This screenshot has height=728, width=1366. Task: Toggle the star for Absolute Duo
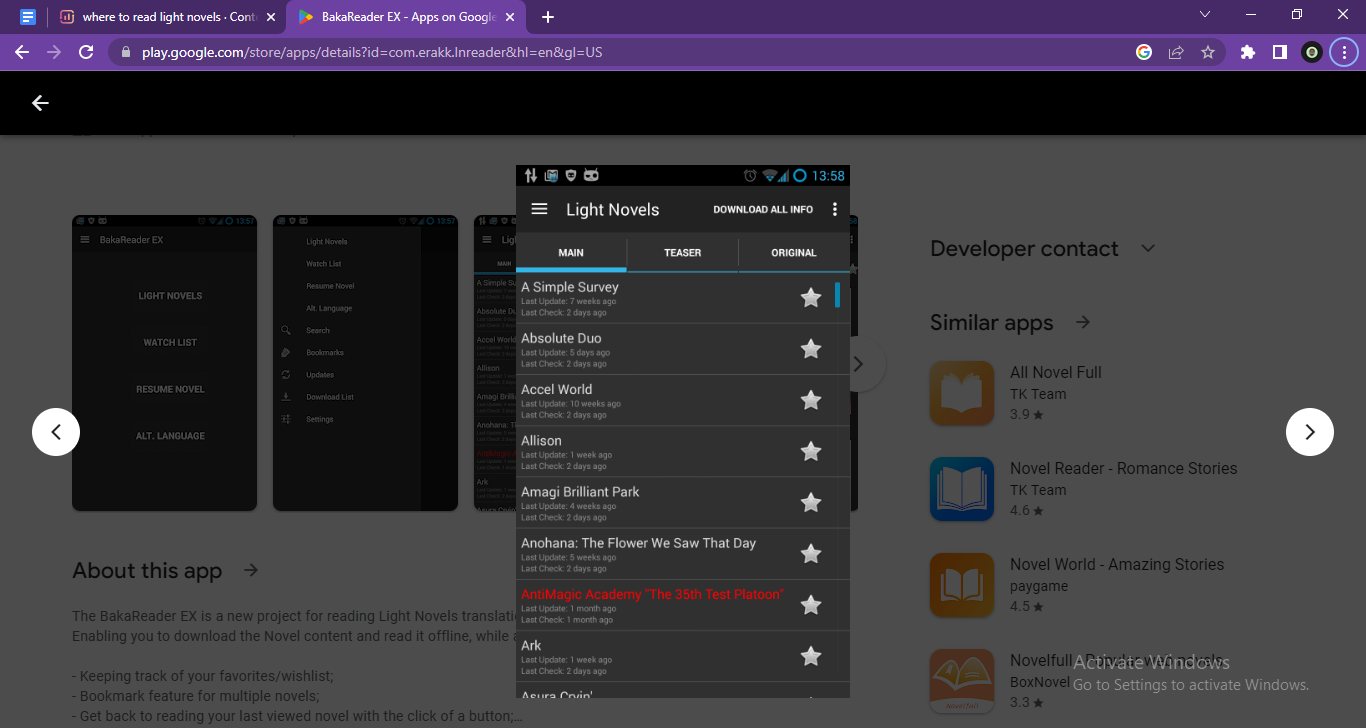(x=811, y=349)
